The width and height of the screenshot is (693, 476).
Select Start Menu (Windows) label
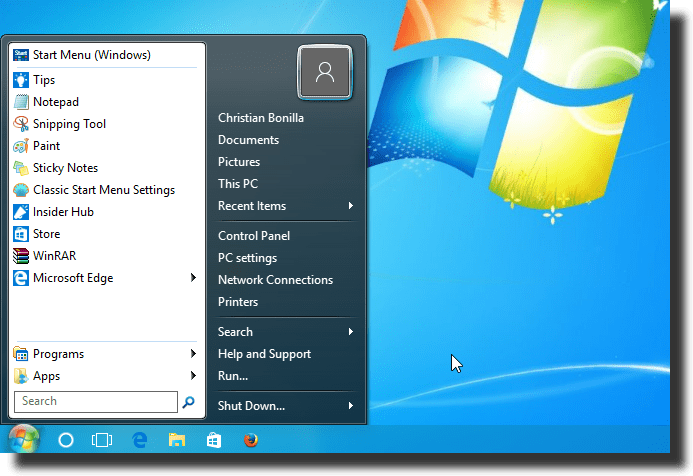pos(92,55)
